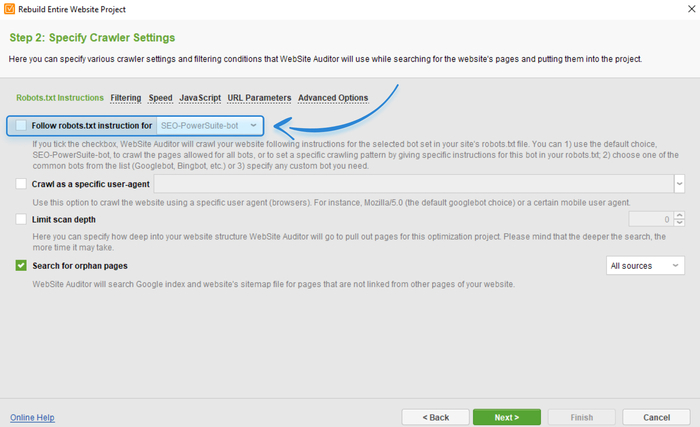The height and width of the screenshot is (427, 700).
Task: Enable Follow robots.txt instruction checkbox
Action: (22, 126)
